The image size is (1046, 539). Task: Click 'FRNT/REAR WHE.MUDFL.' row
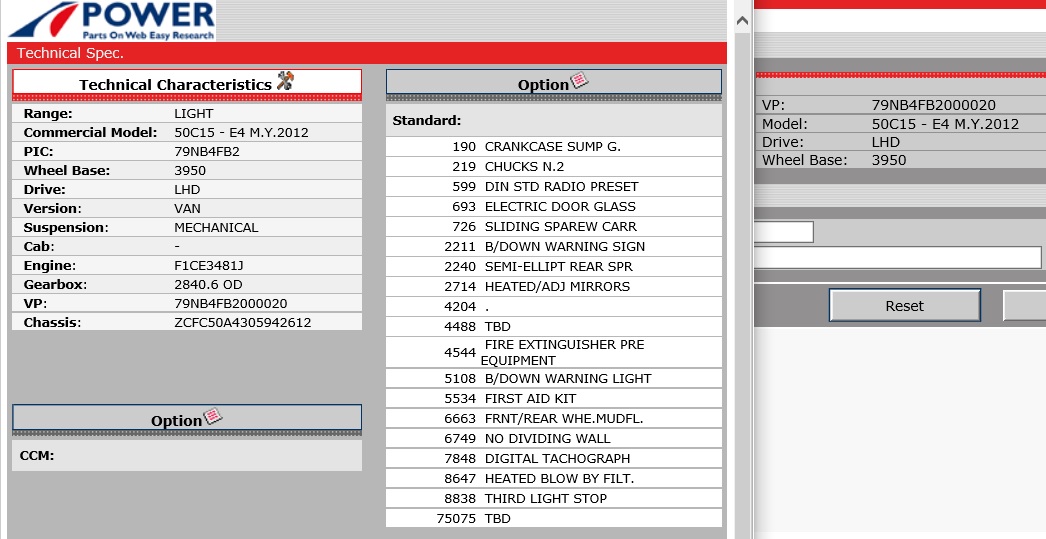click(554, 418)
